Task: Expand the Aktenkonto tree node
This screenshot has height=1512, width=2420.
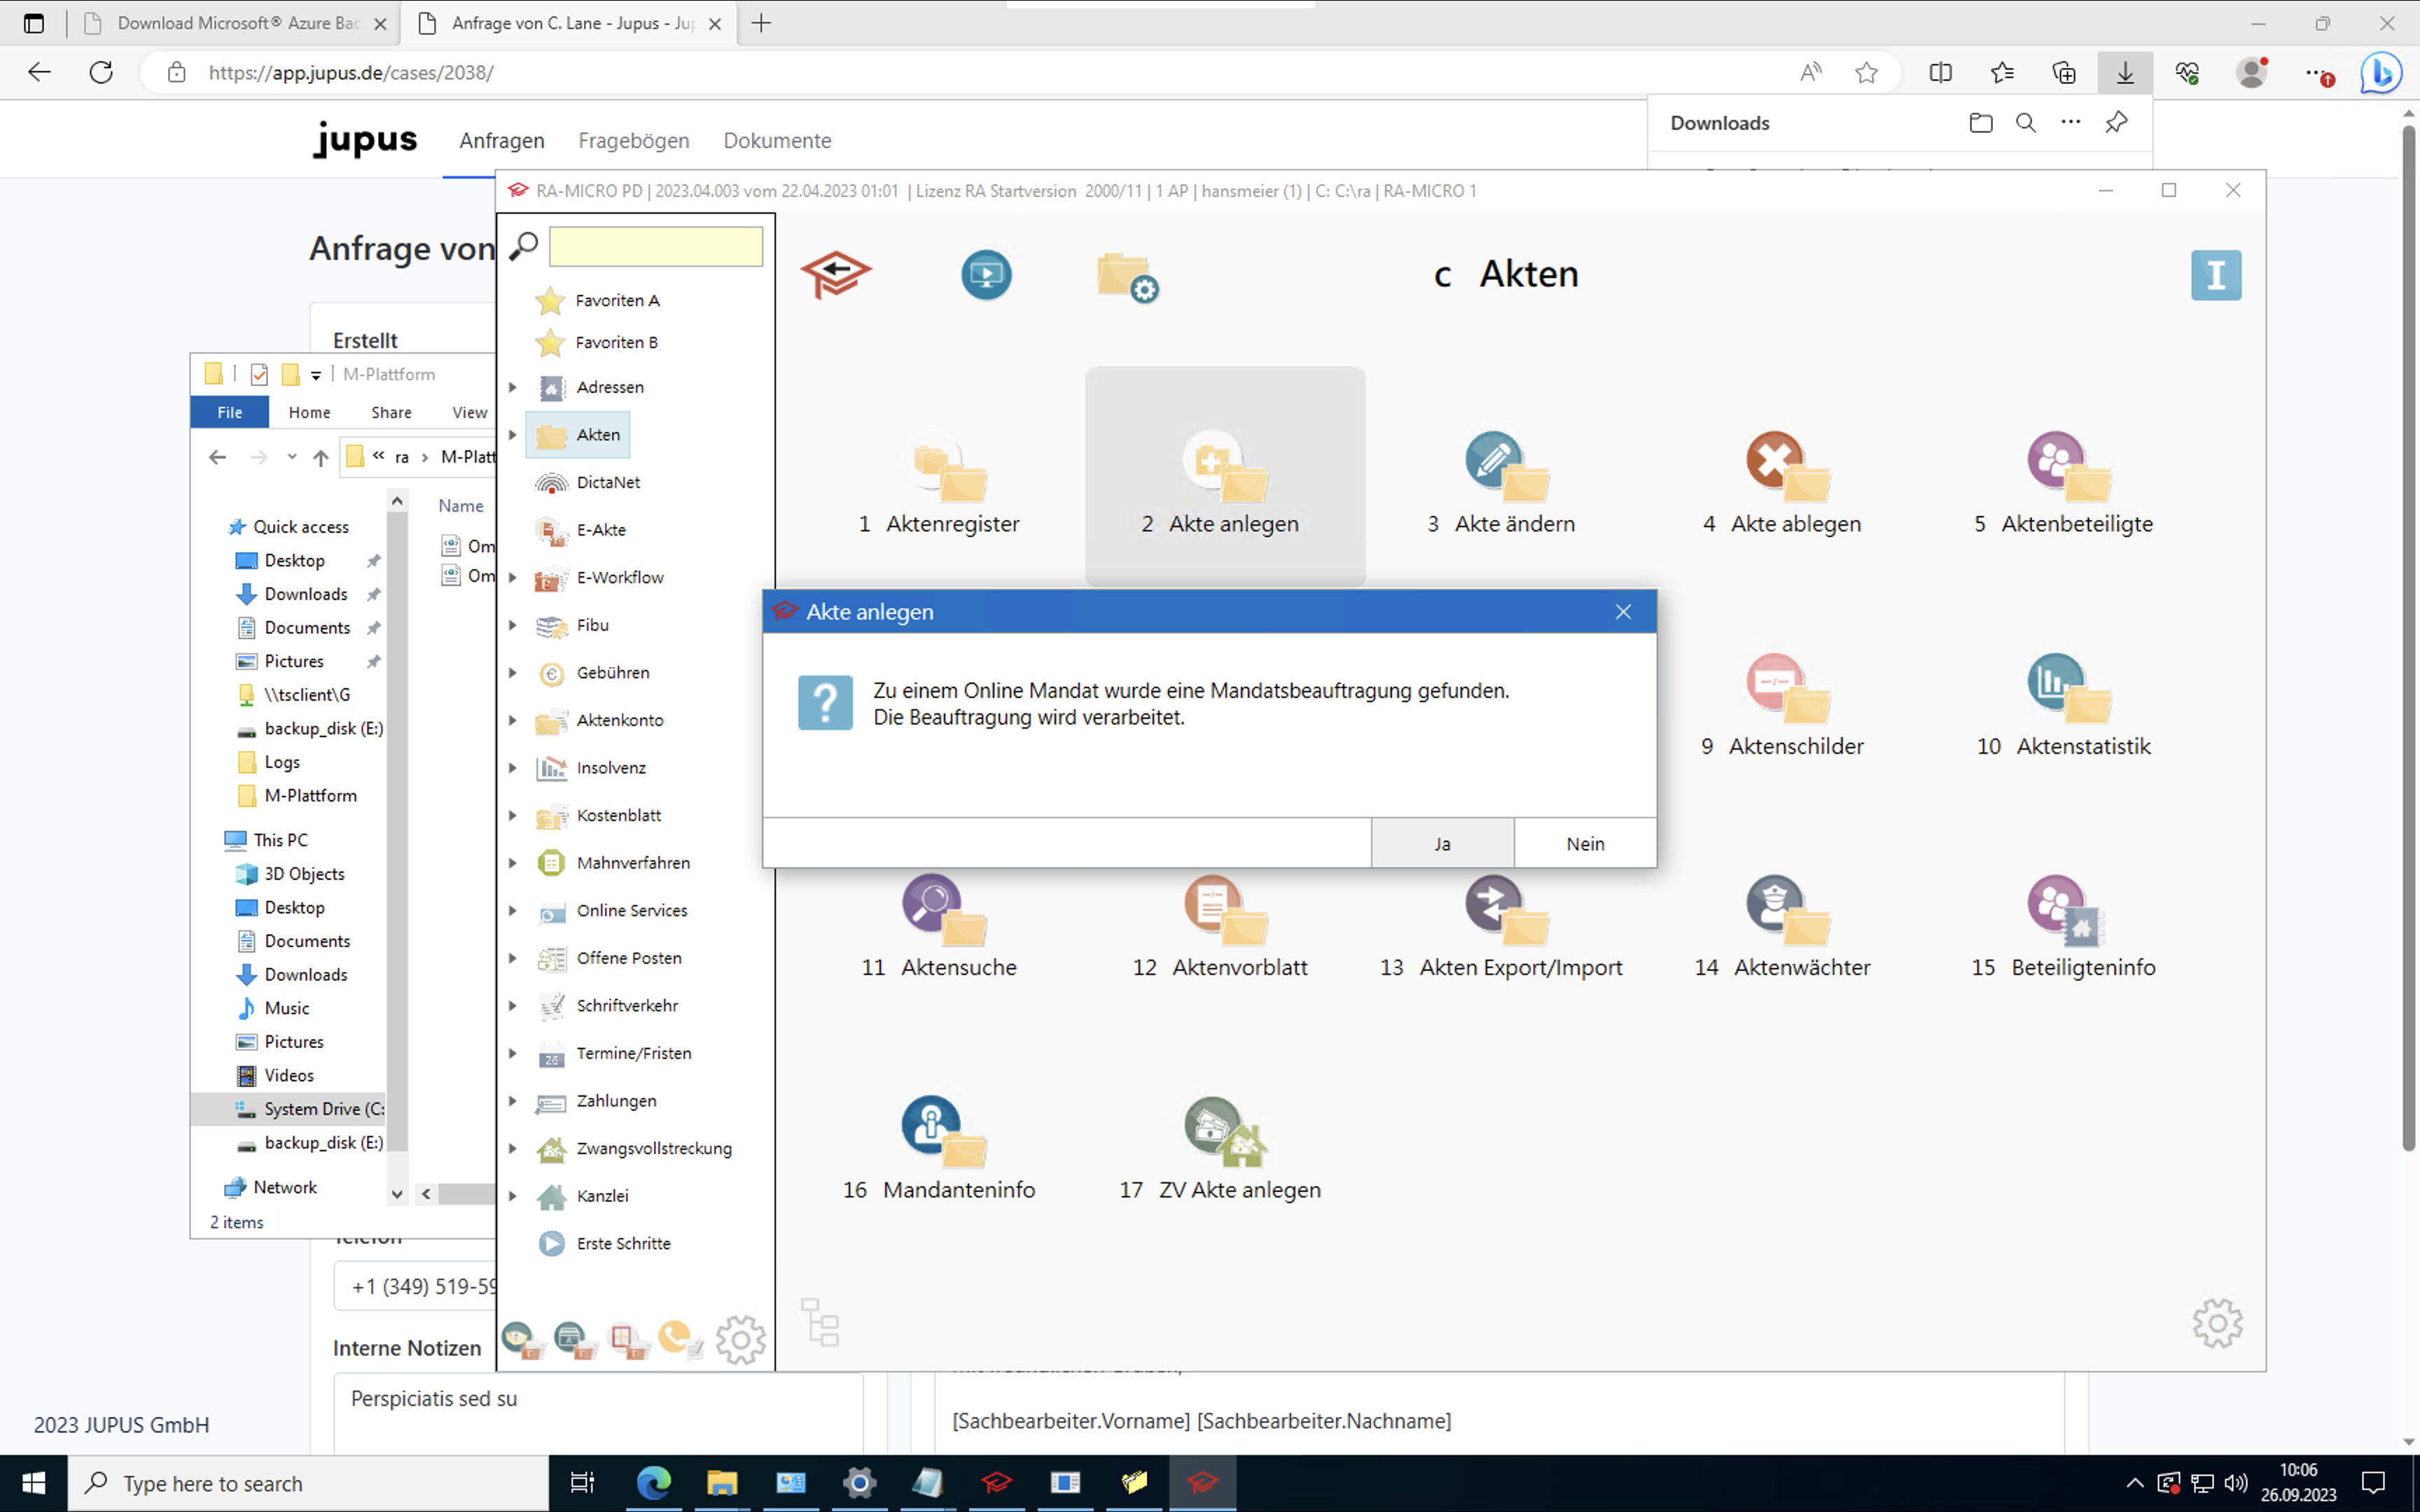Action: click(513, 720)
